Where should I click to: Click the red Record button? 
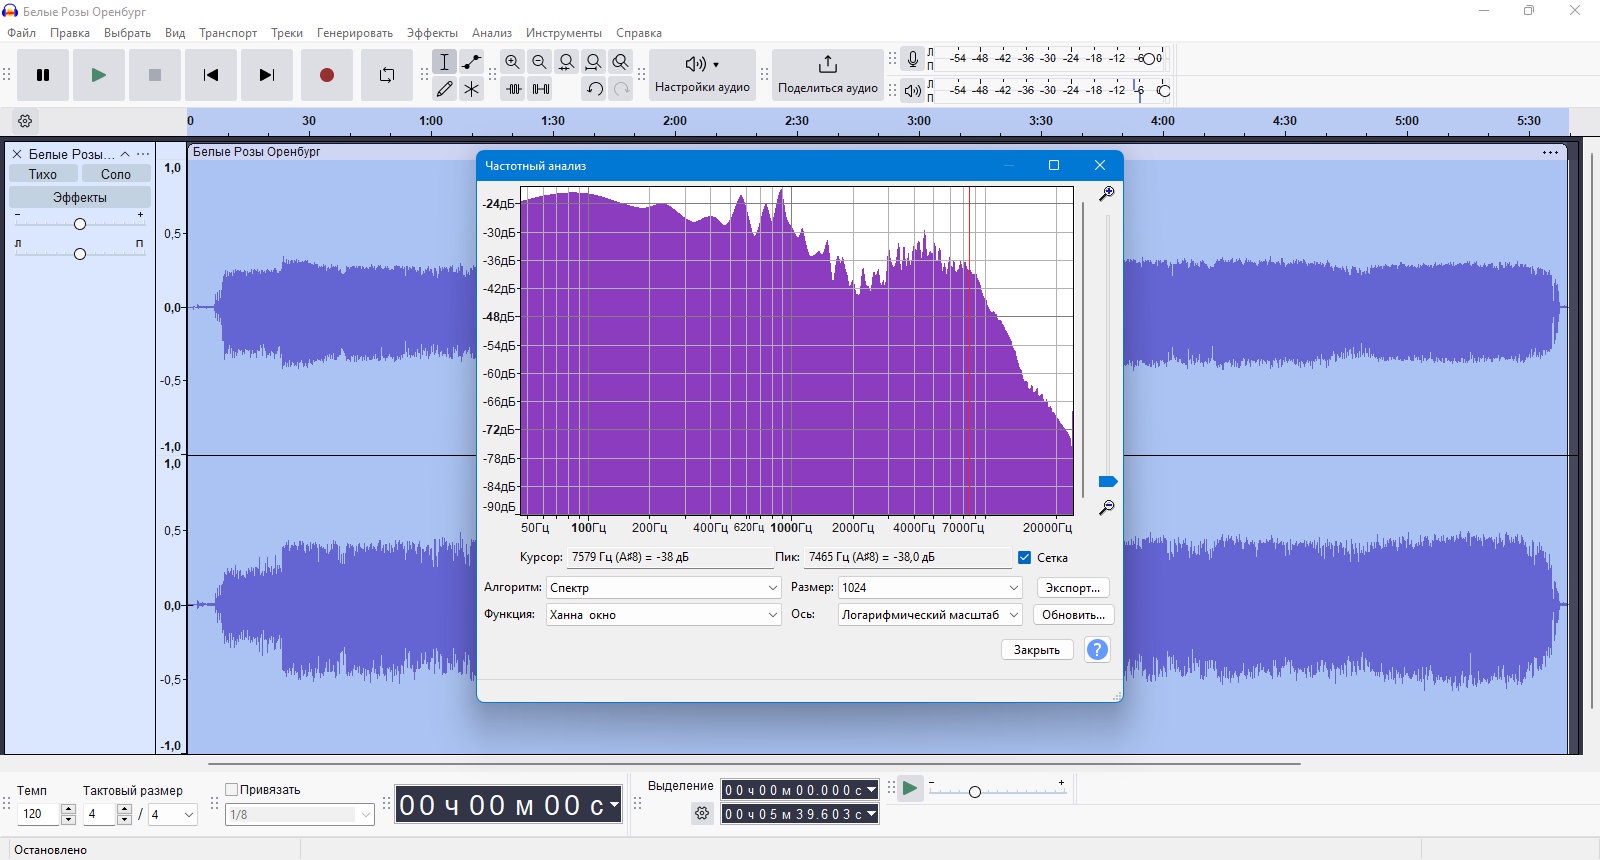(x=326, y=75)
